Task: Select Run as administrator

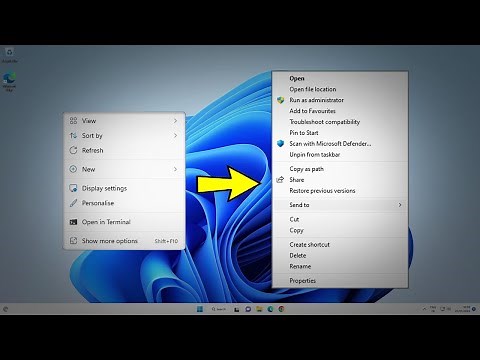Action: click(340, 100)
